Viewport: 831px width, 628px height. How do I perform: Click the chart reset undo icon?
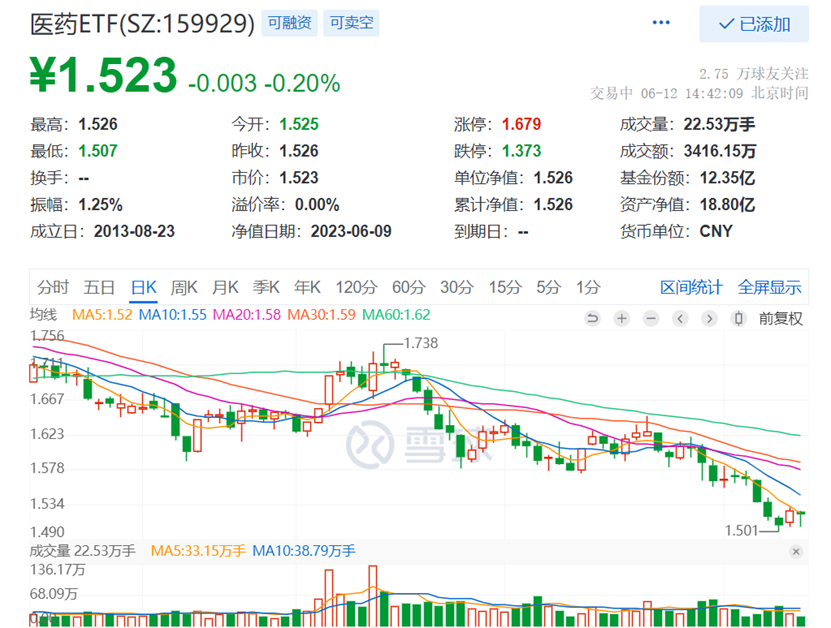point(593,319)
